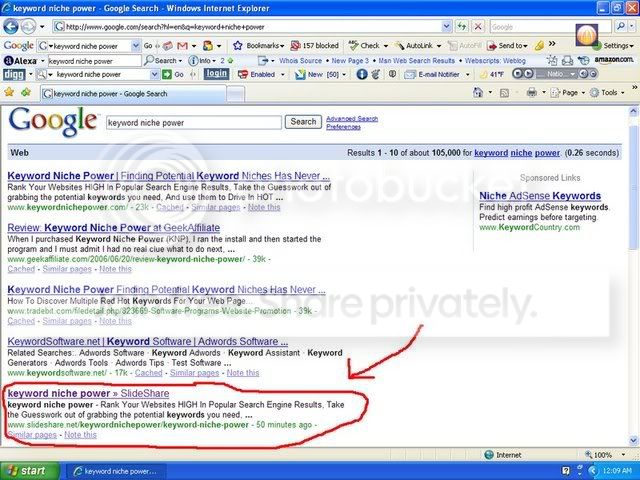Stop loading with the red X icon
Viewport: 640px width, 480px height.
coord(478,27)
